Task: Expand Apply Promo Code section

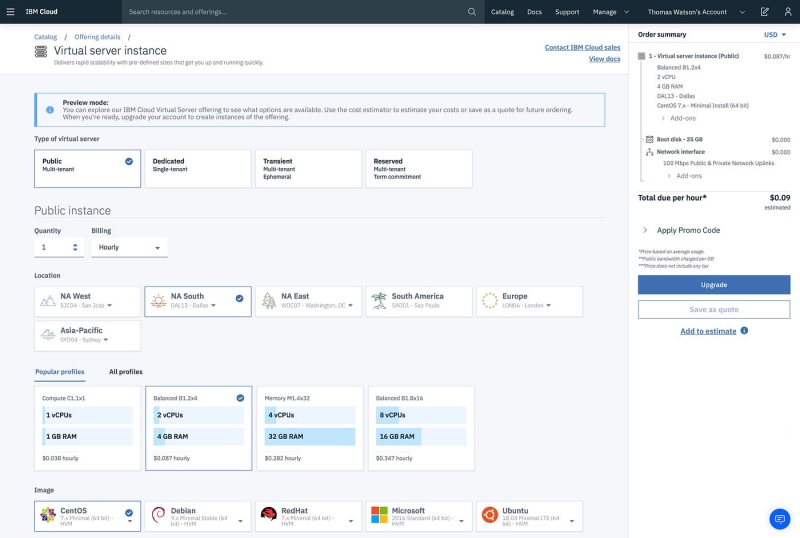Action: [x=681, y=230]
